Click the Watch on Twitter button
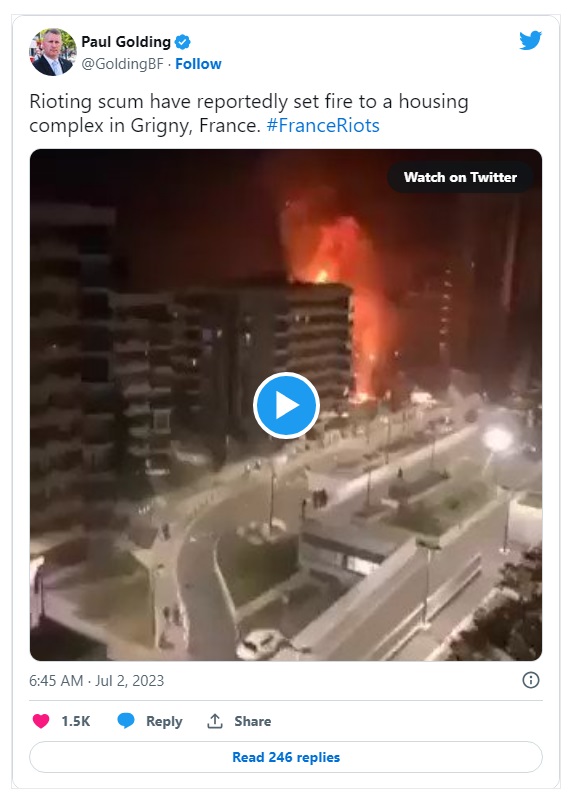Screen dimensions: 571x796 click(x=460, y=177)
